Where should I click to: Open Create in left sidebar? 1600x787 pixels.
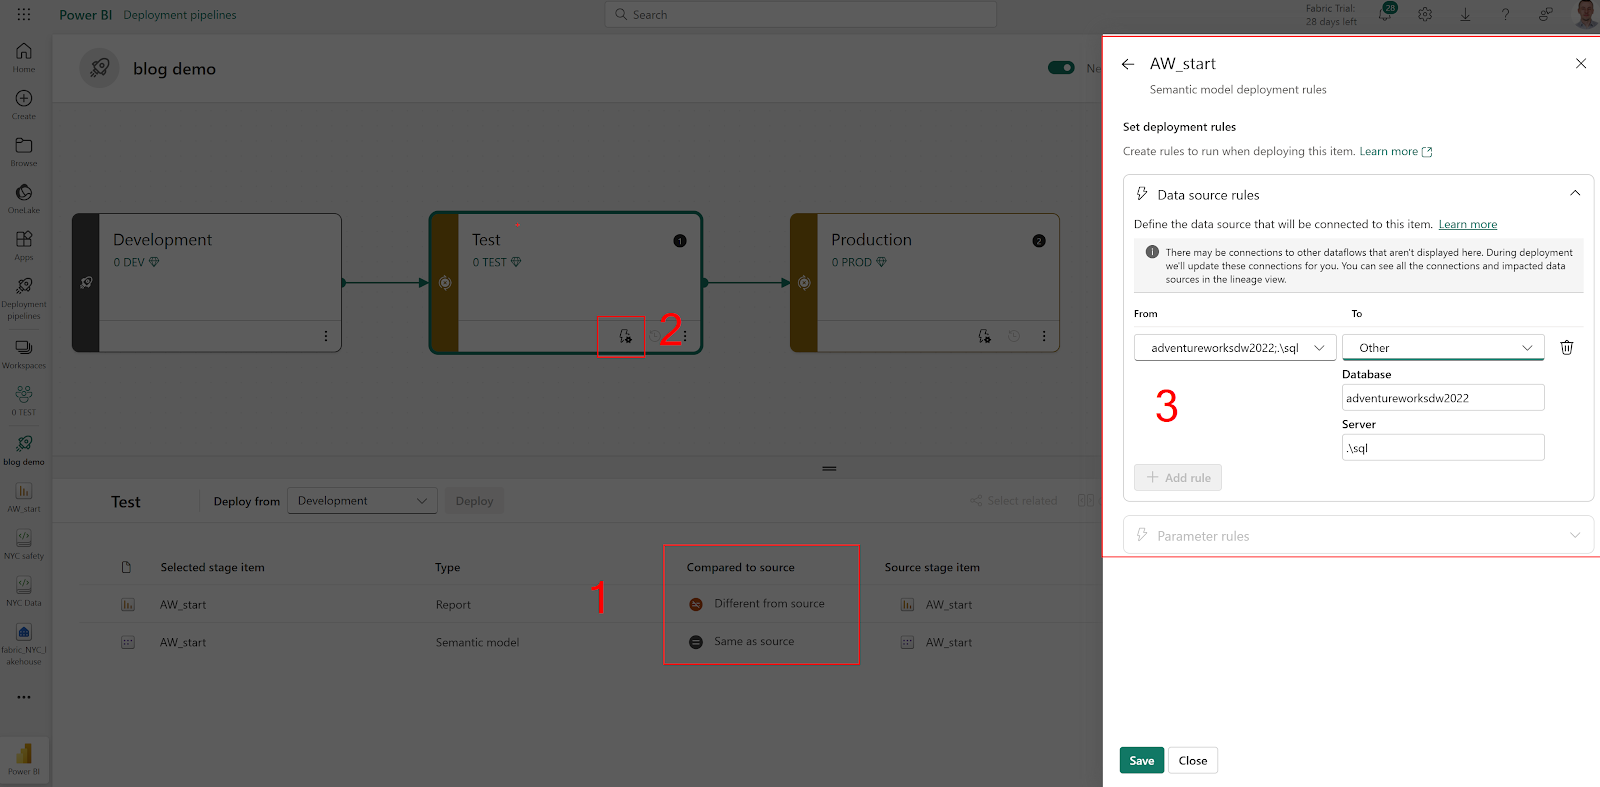tap(24, 104)
